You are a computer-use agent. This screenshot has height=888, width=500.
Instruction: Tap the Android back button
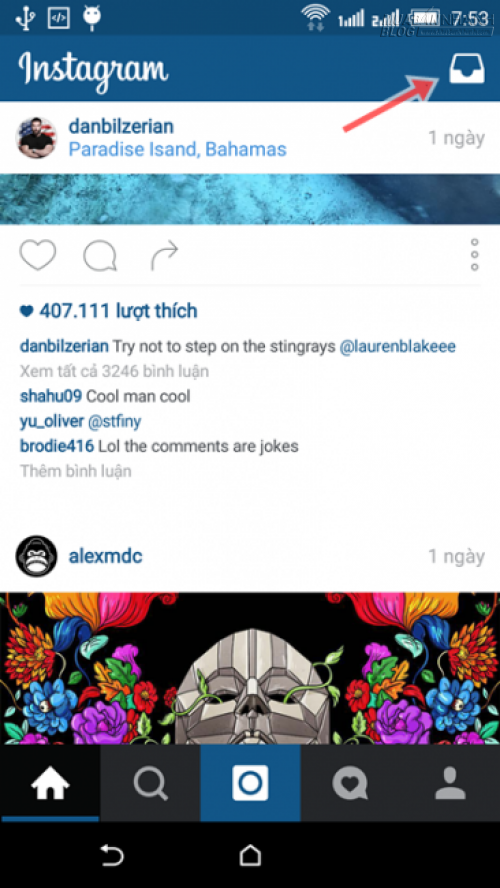(112, 855)
